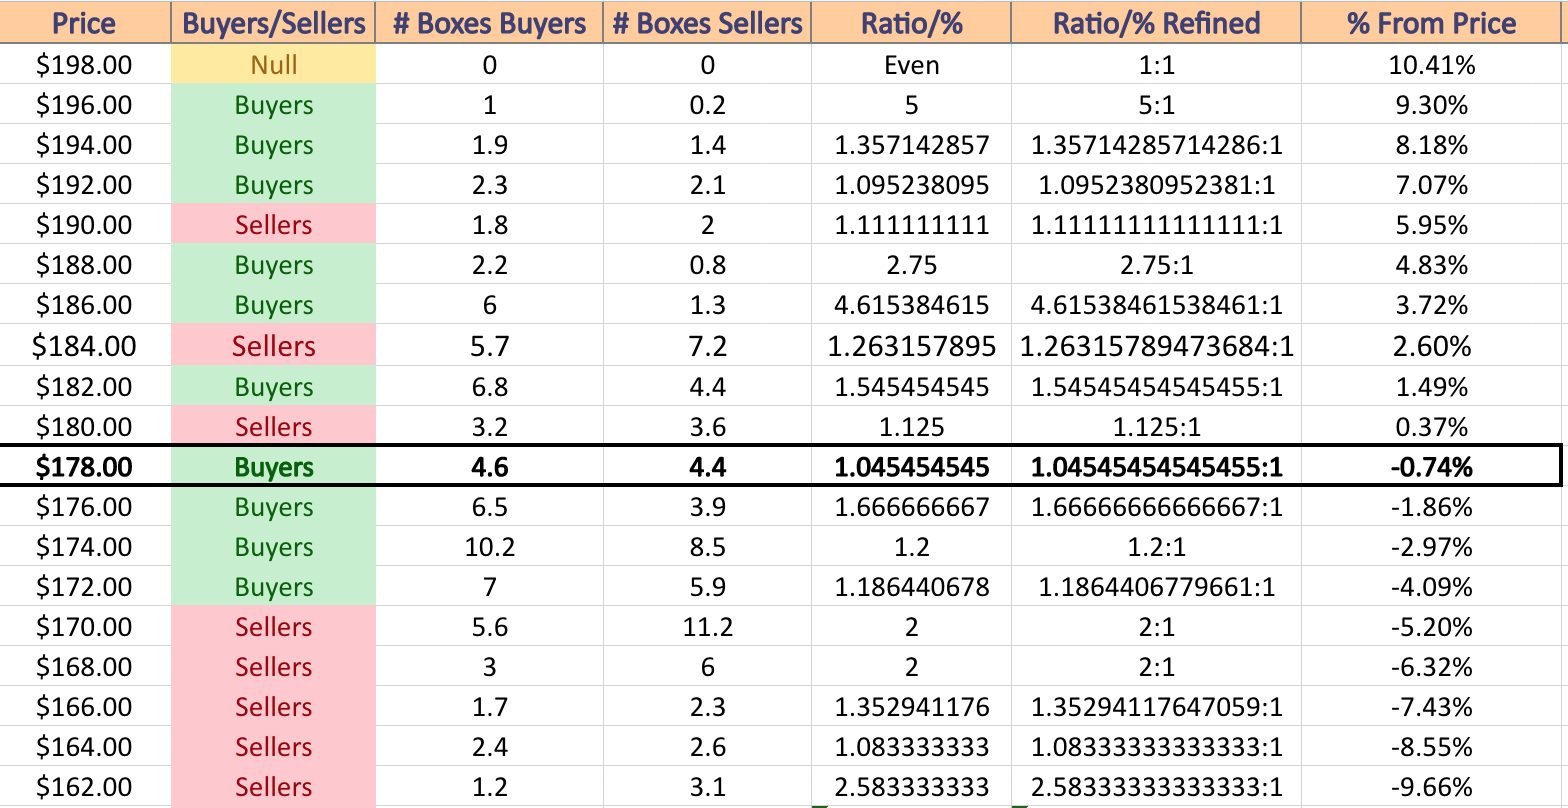1568x808 pixels.
Task: Click the $190.00 price cell
Action: click(85, 225)
